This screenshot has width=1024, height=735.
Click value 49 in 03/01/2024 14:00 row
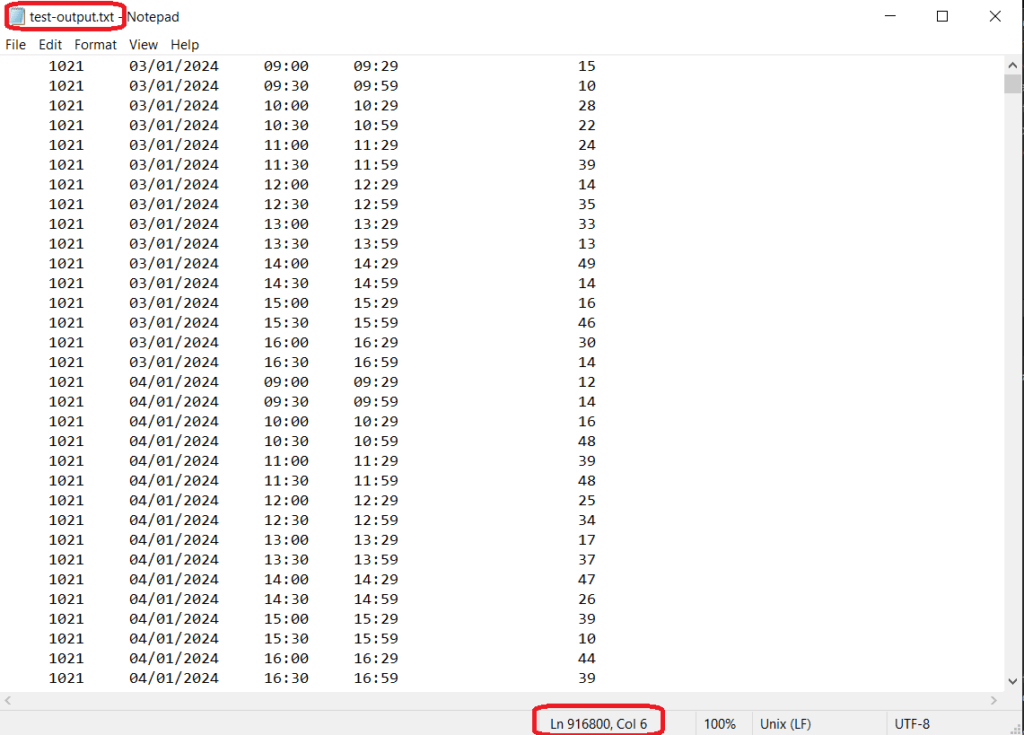pos(586,263)
